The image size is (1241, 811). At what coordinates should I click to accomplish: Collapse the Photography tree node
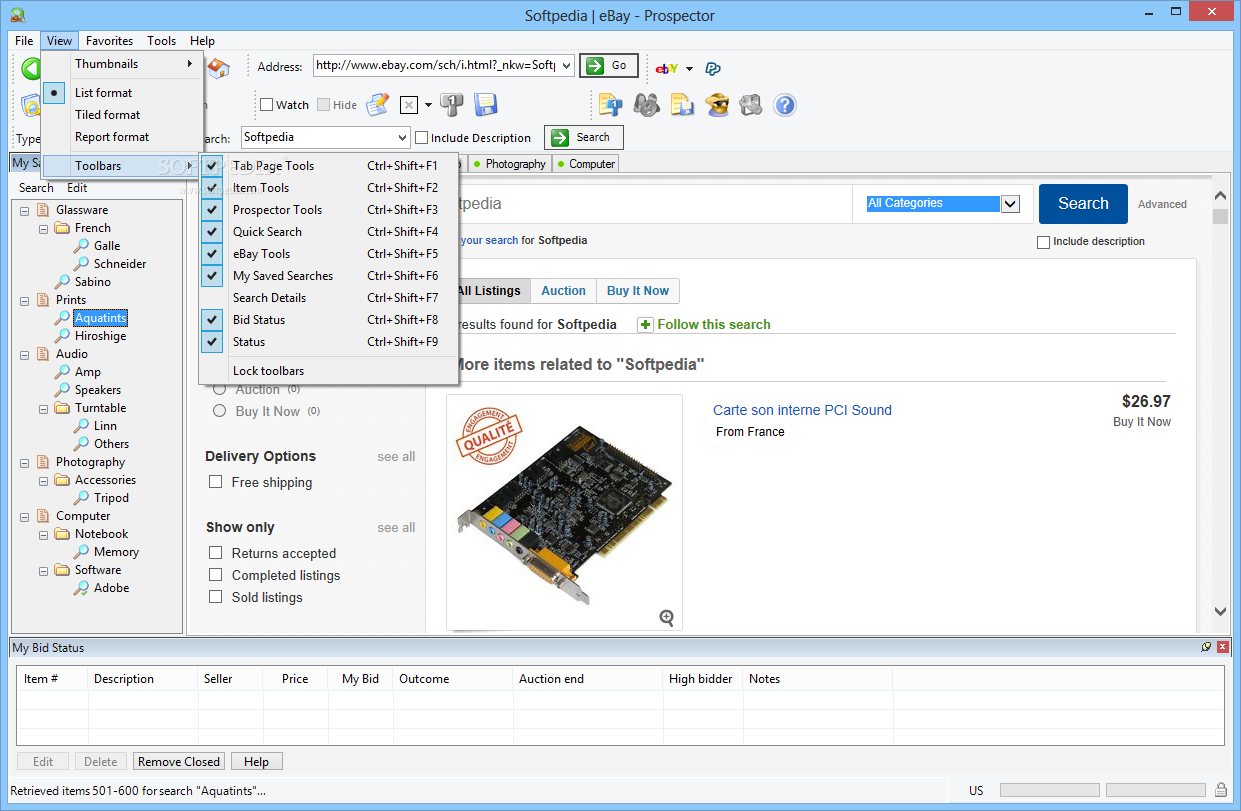coord(25,462)
